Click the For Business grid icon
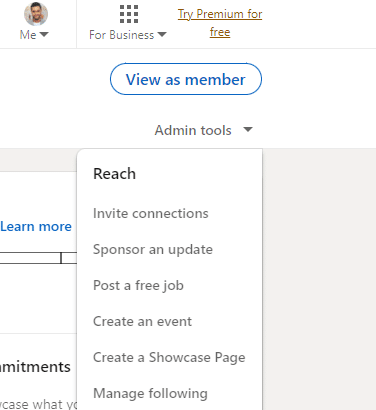Screen dimensions: 376x410 tap(129, 14)
